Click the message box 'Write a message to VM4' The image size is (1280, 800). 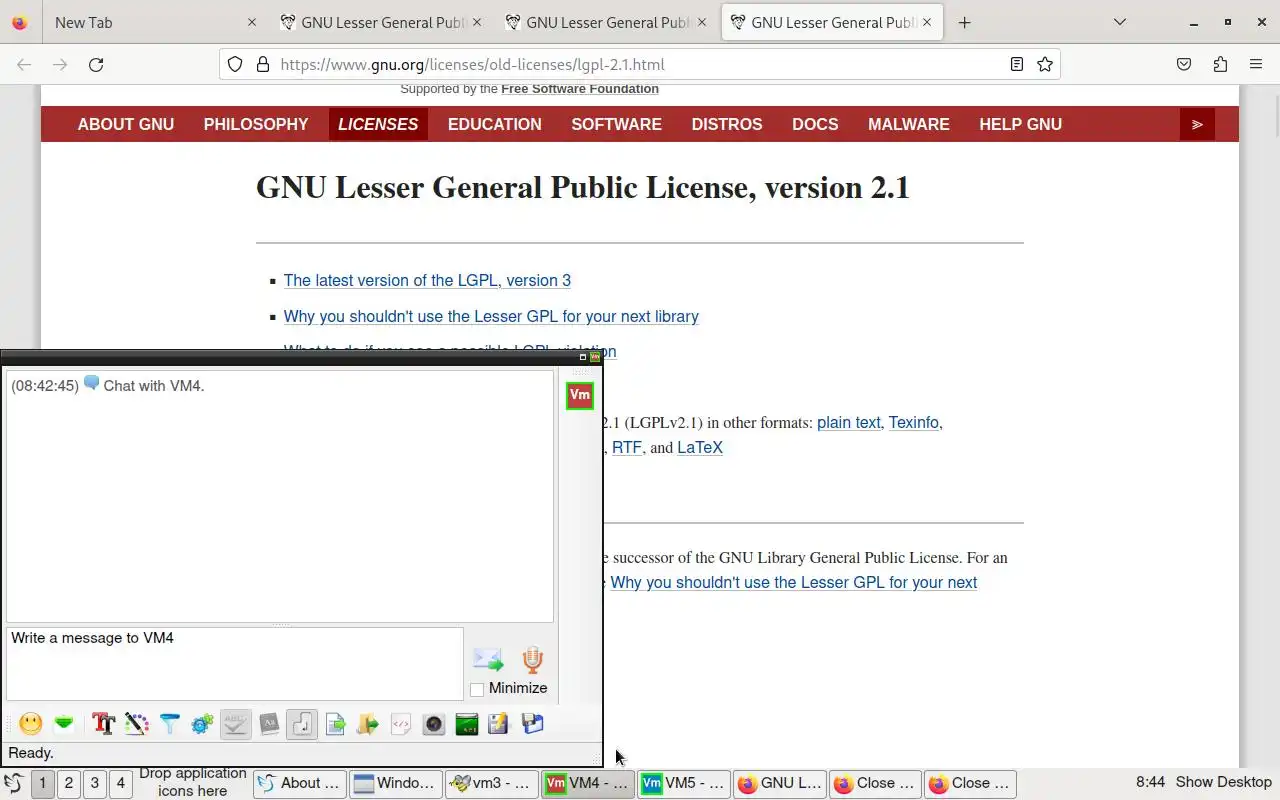coord(235,663)
